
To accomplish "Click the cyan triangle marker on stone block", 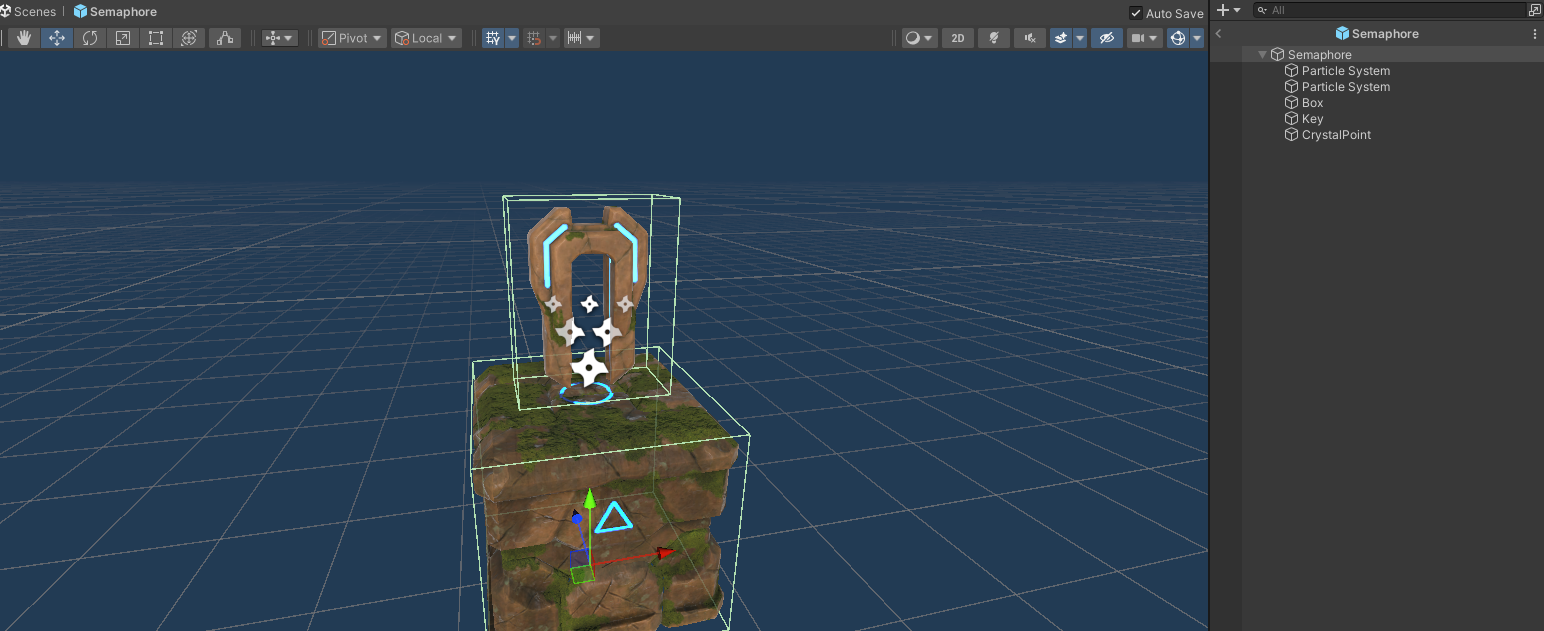I will [x=613, y=517].
